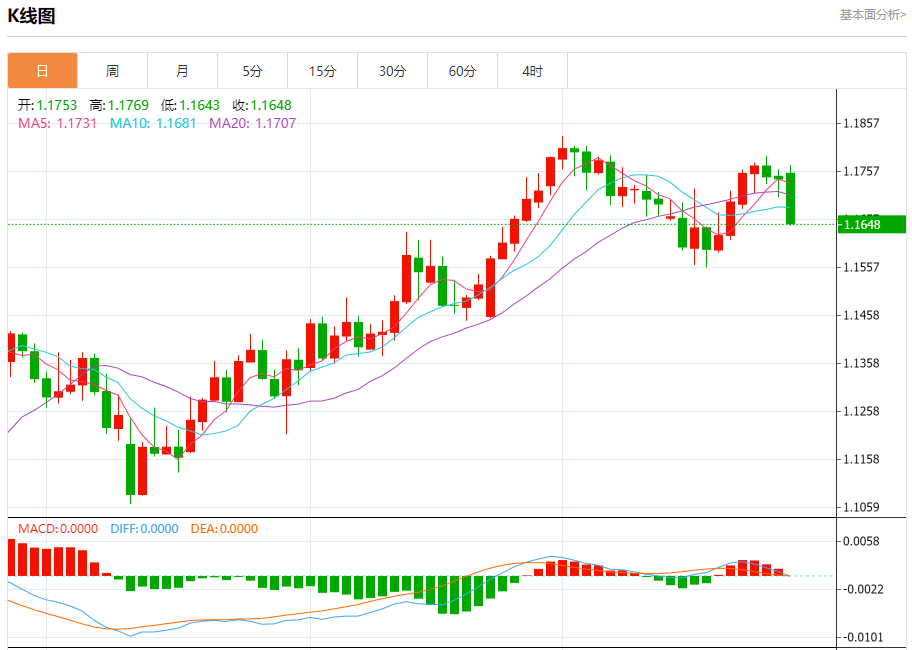Click the MACD value label
912x650 pixels.
coord(58,528)
